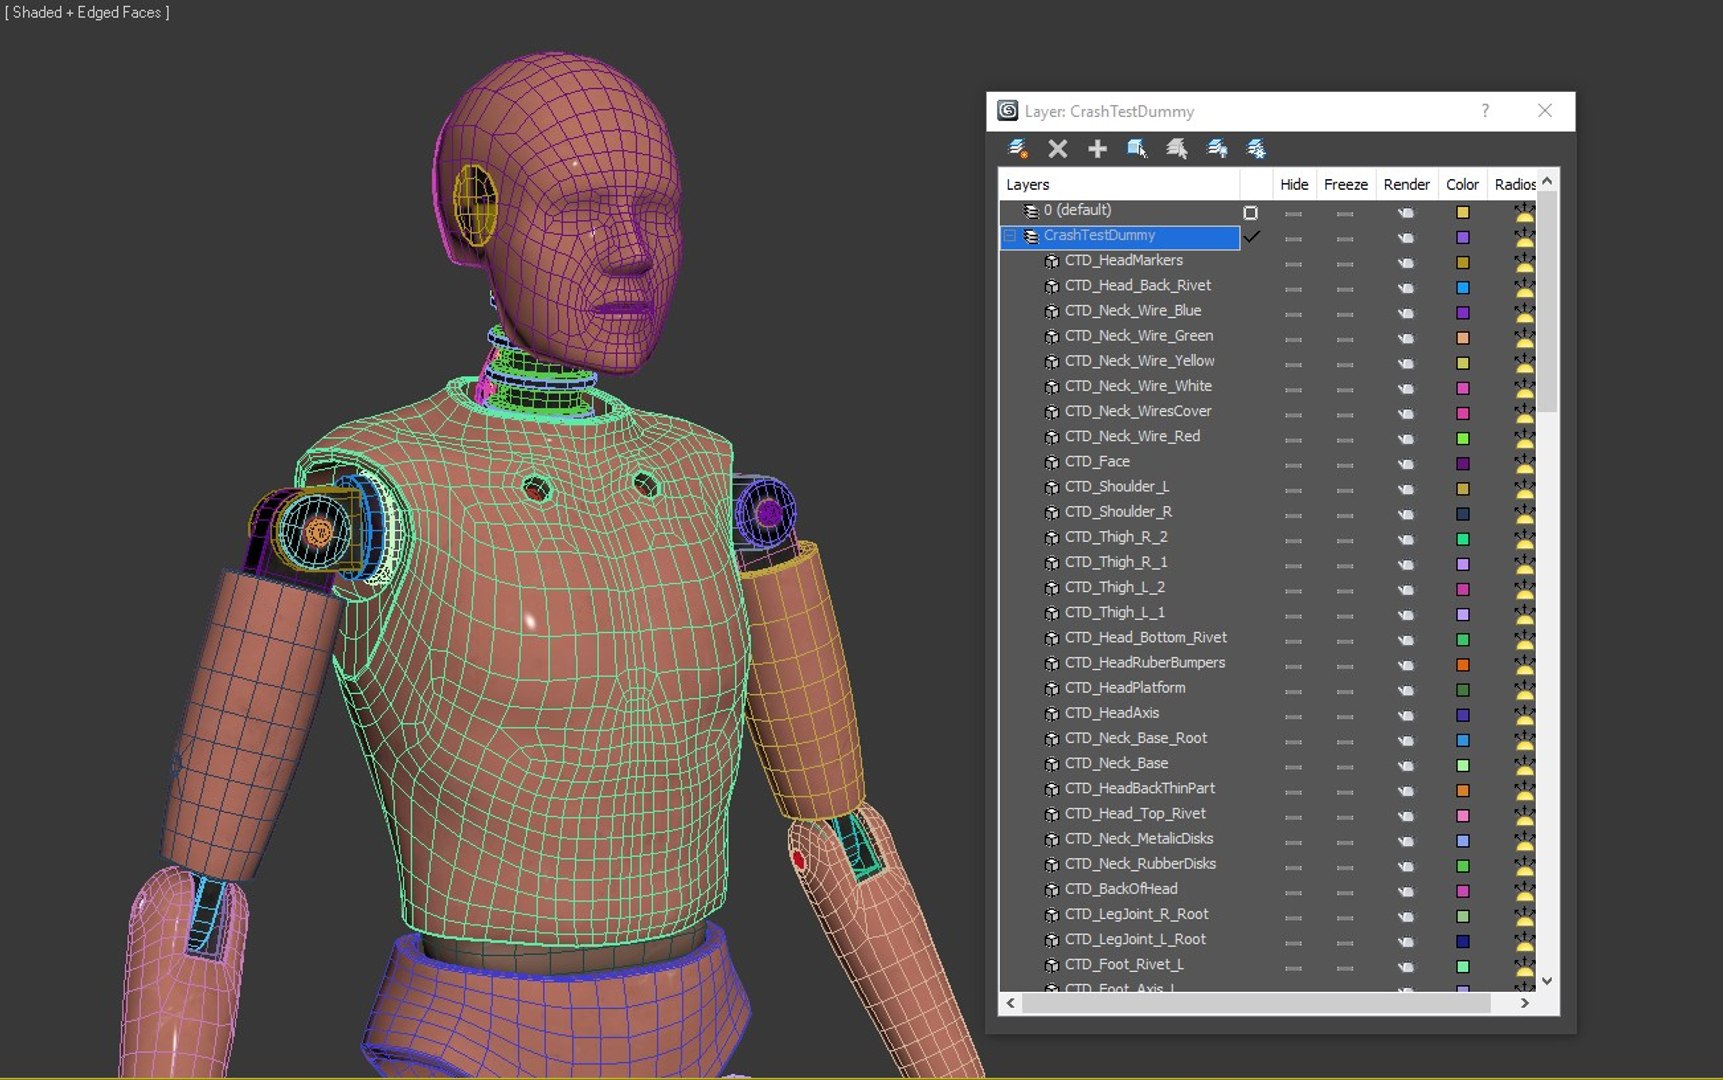Make 0 (default) the current layer checkbox
This screenshot has width=1723, height=1080.
pyautogui.click(x=1250, y=212)
